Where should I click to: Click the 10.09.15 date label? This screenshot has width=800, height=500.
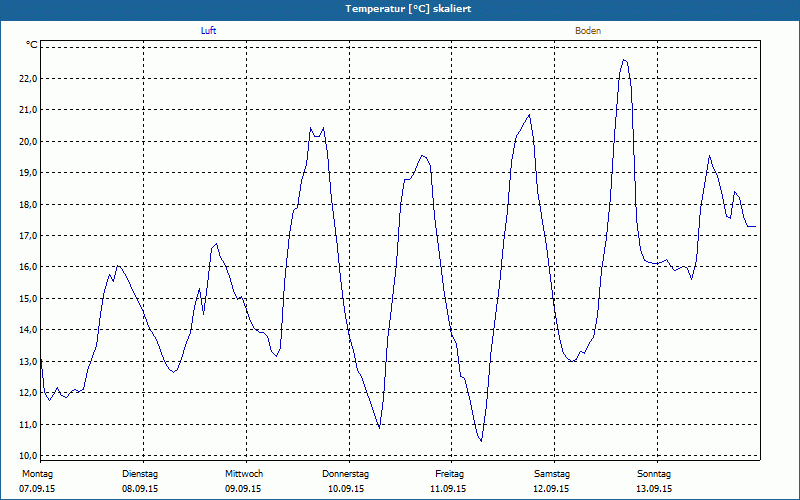point(346,489)
